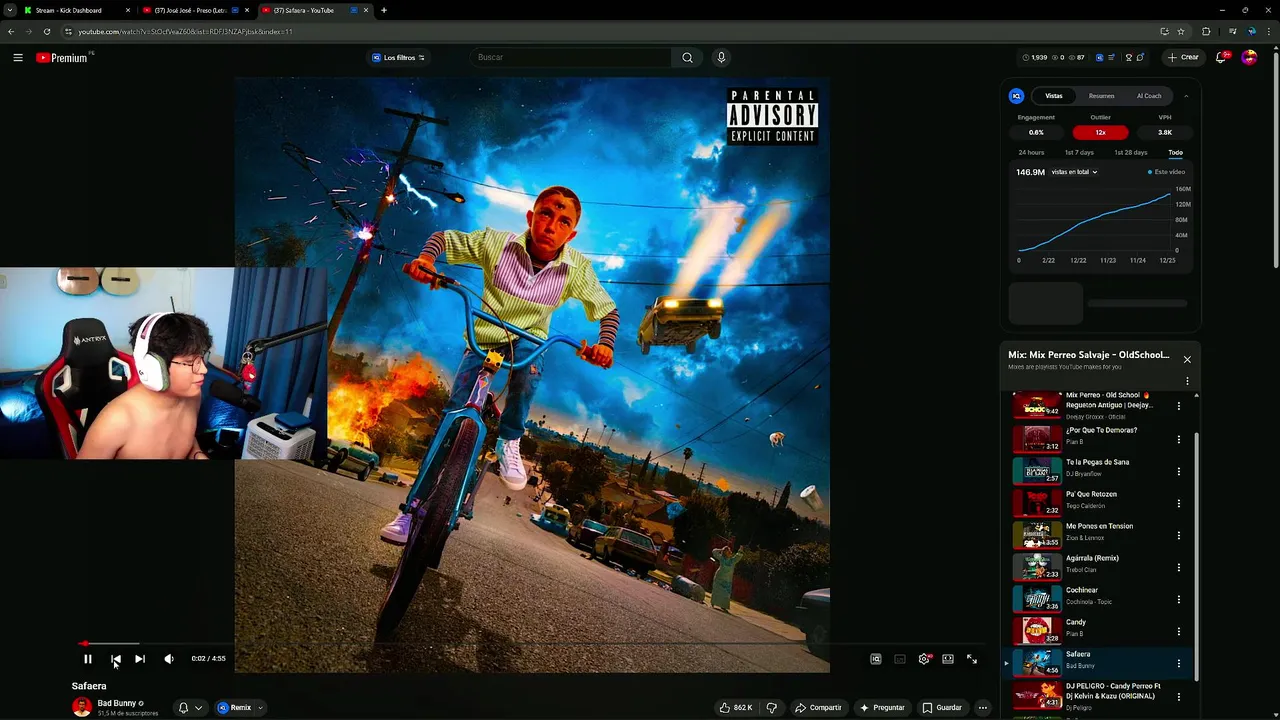Open options for Te la Pegas de Sana
The height and width of the screenshot is (720, 1280).
coord(1179,471)
